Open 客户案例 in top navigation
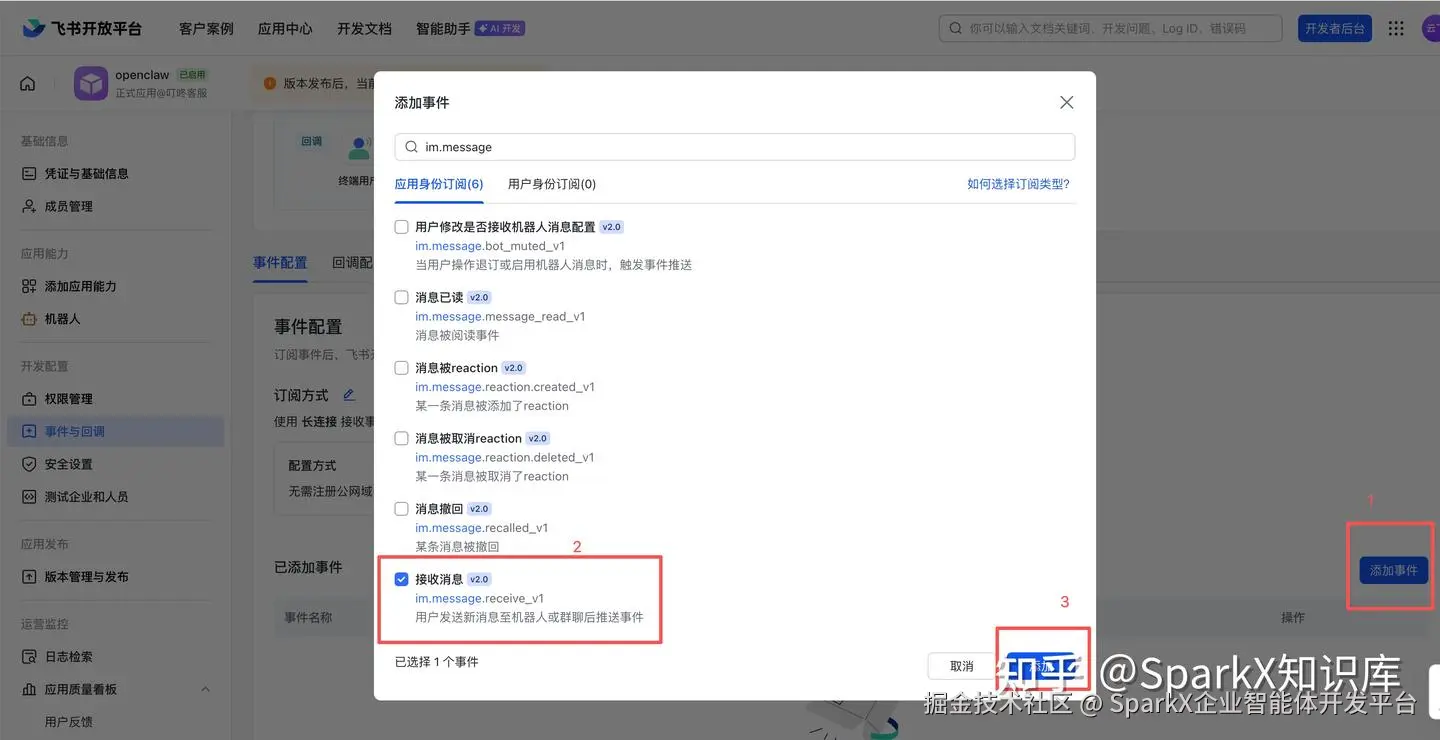Viewport: 1440px width, 740px height. click(206, 28)
